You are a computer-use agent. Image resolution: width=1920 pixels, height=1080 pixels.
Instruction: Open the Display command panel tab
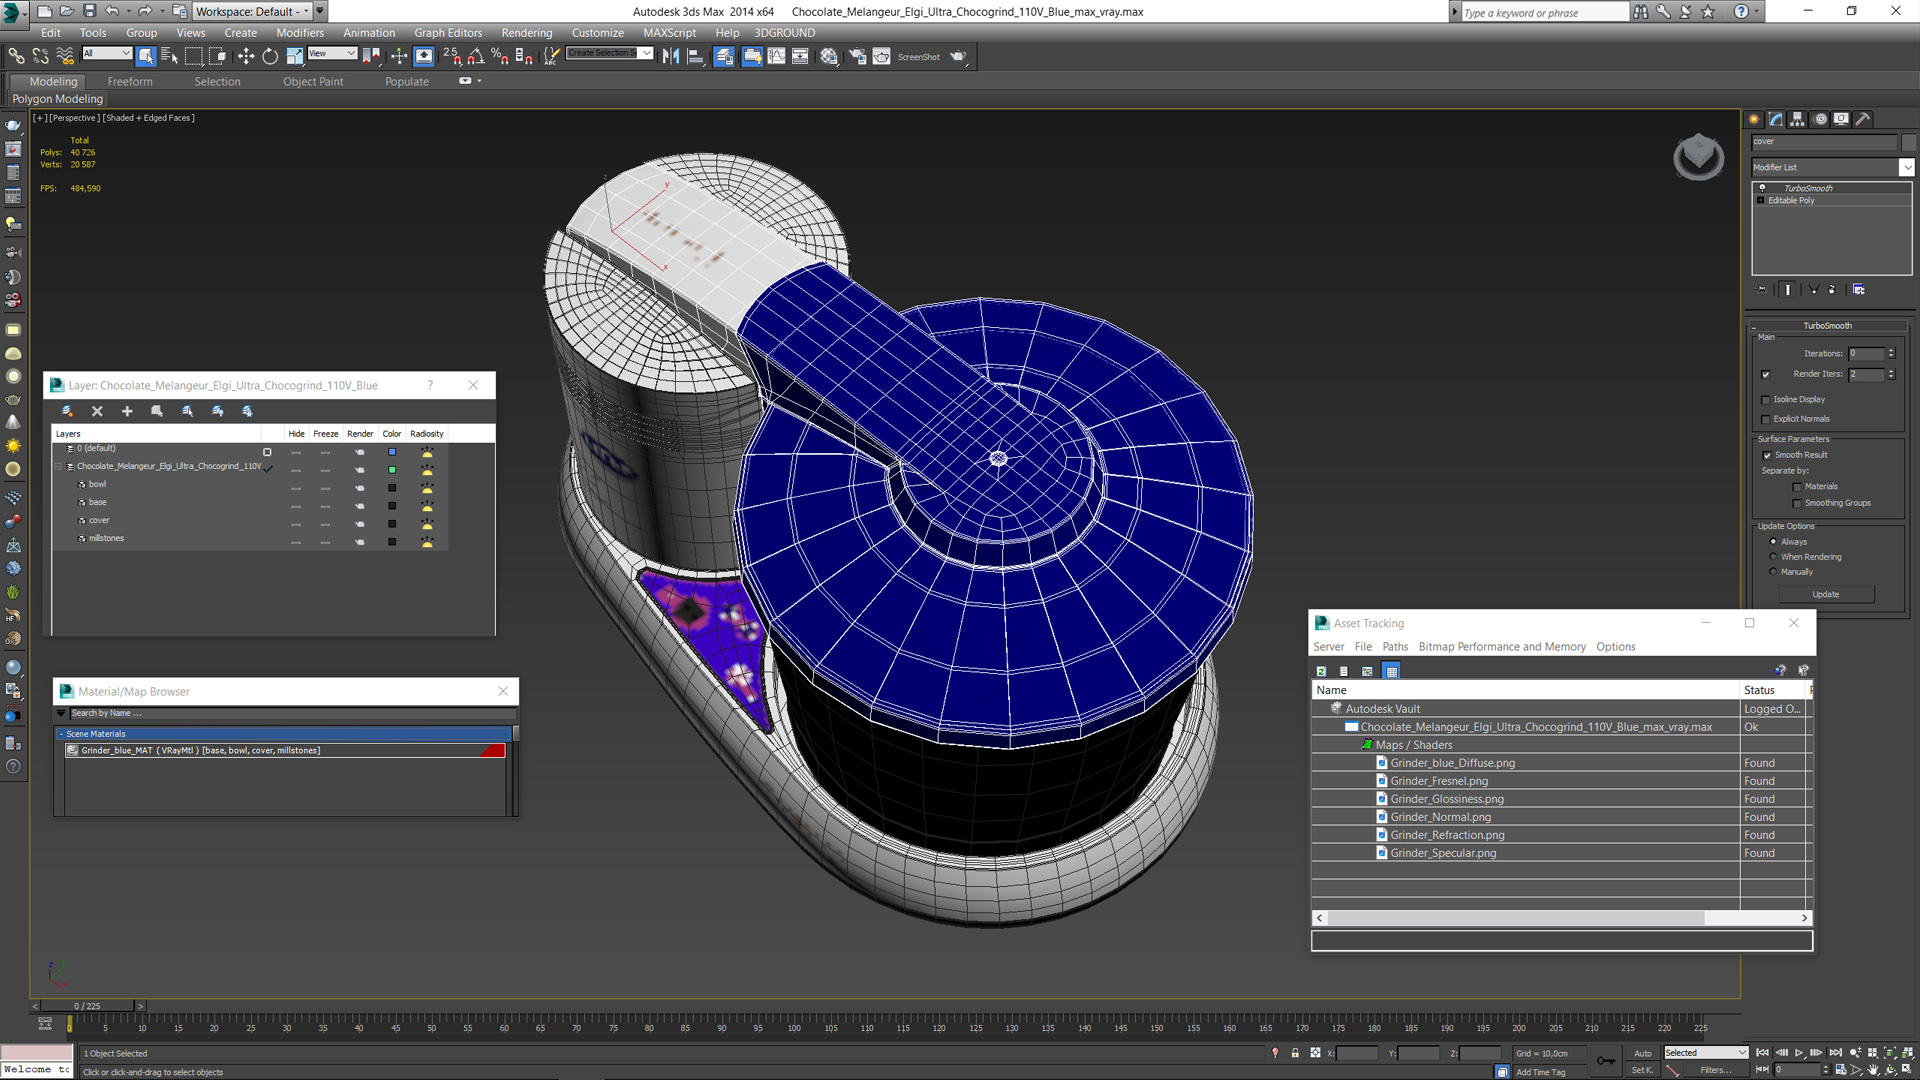pyautogui.click(x=1841, y=119)
